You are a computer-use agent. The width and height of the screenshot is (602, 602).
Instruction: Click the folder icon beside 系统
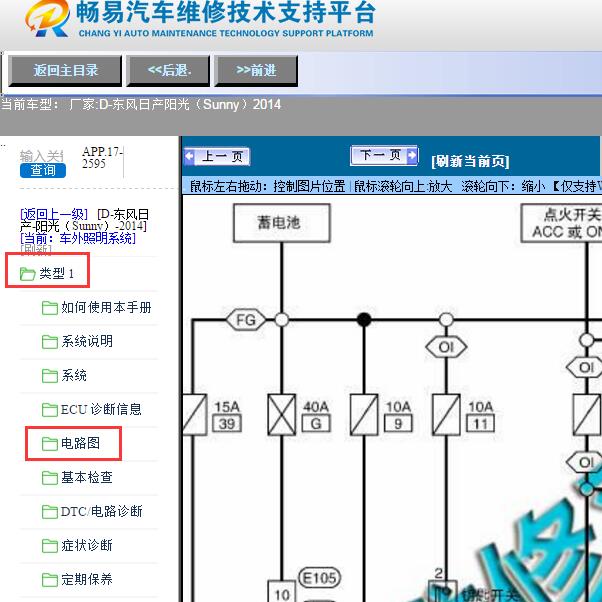click(x=50, y=375)
